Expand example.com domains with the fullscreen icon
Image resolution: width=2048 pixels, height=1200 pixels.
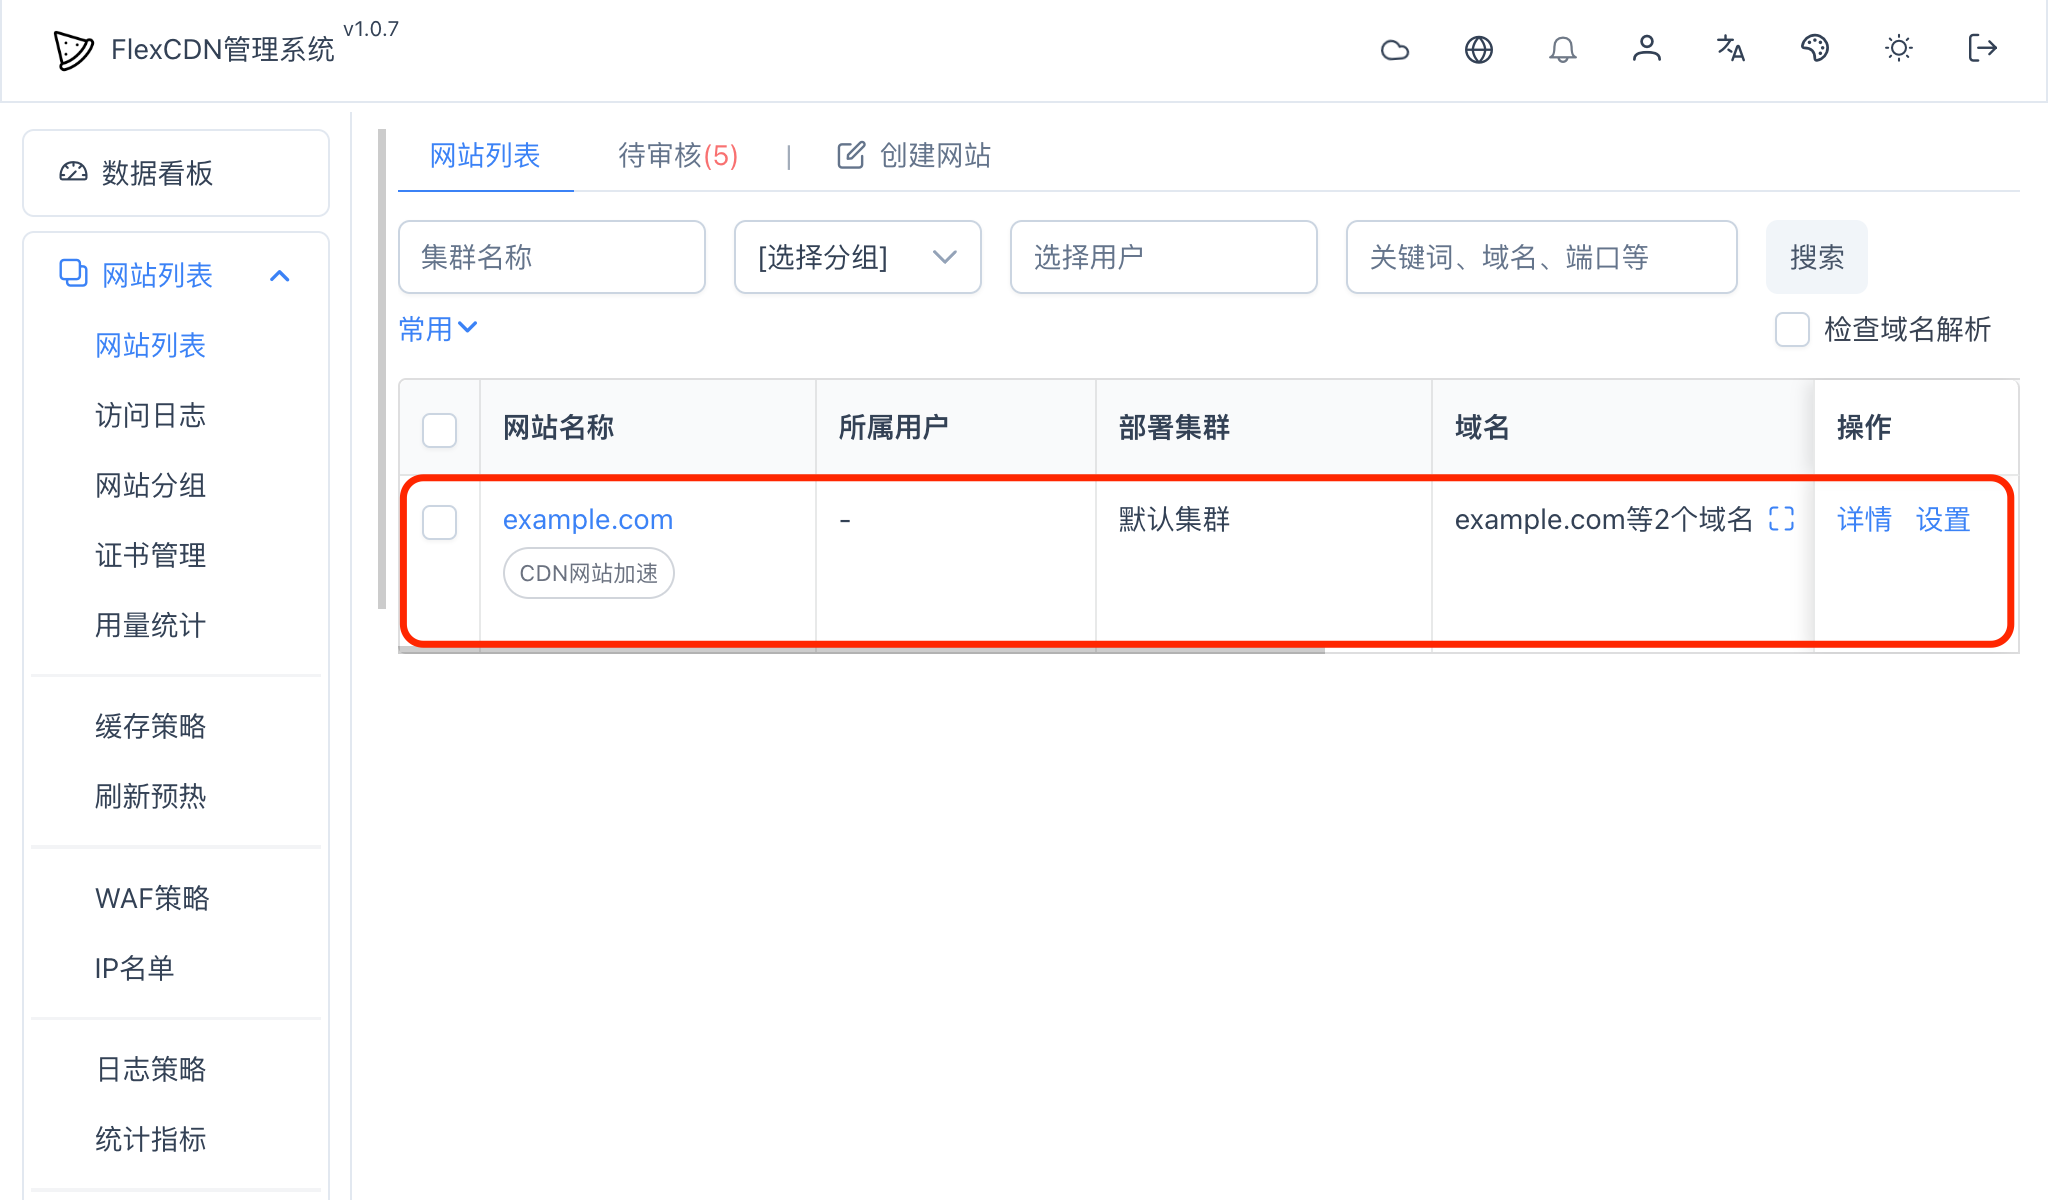click(x=1782, y=520)
